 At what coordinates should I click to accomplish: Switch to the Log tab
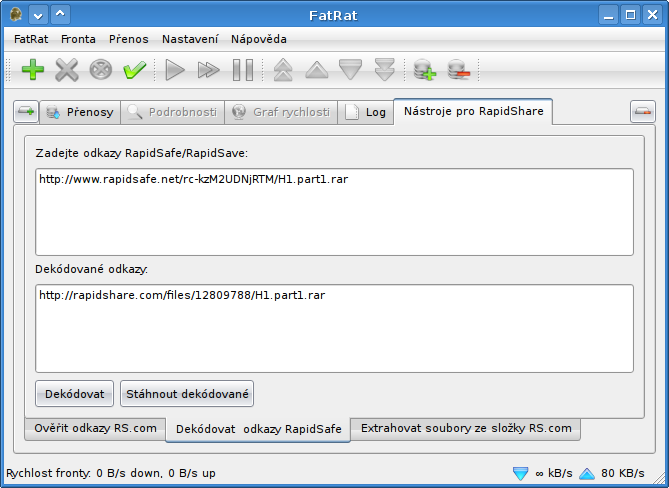(365, 112)
